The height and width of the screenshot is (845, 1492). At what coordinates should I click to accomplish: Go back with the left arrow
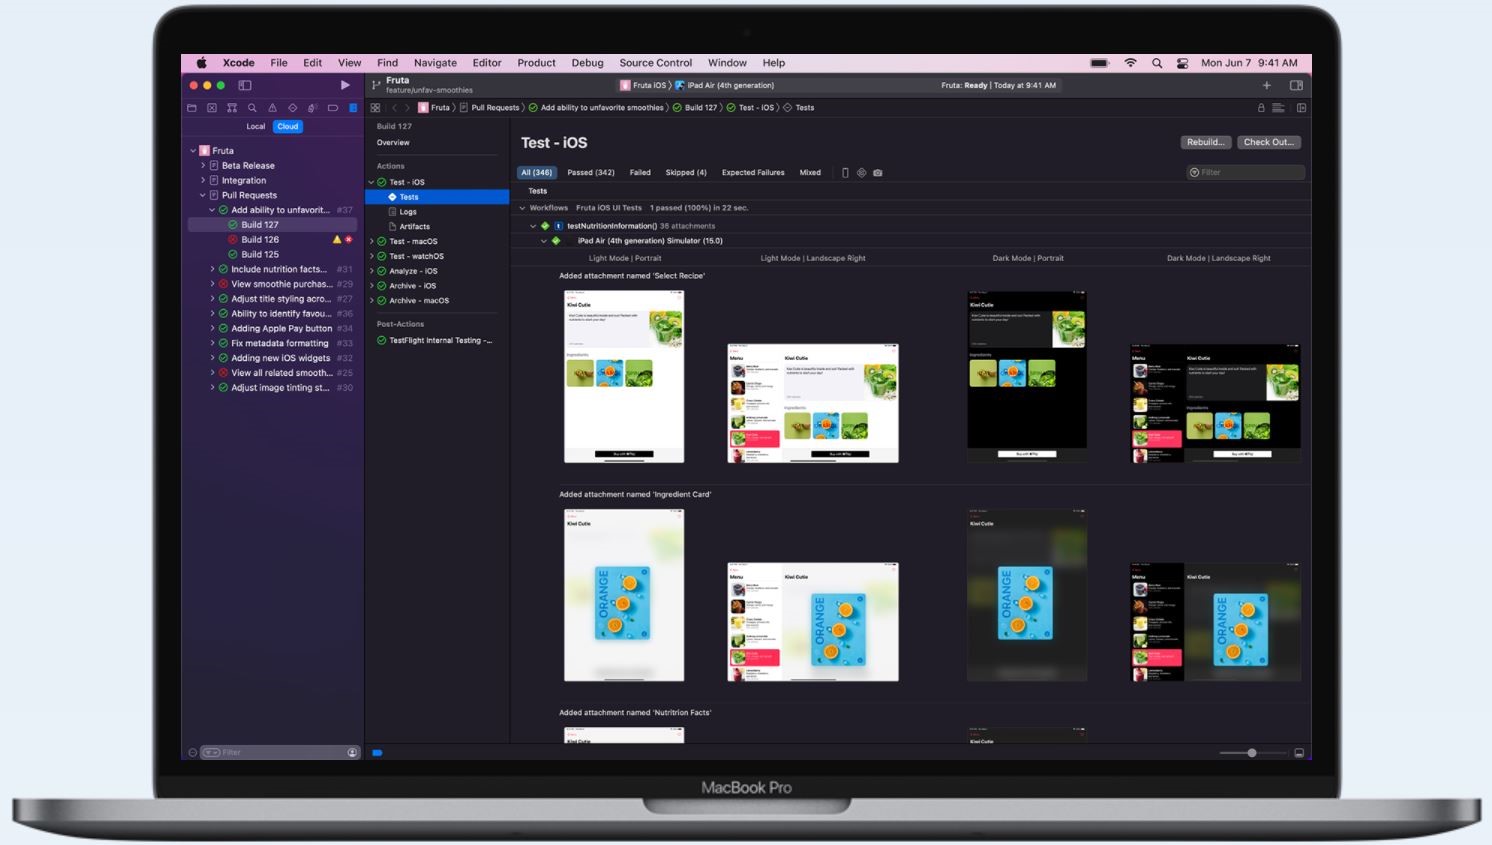(x=394, y=108)
